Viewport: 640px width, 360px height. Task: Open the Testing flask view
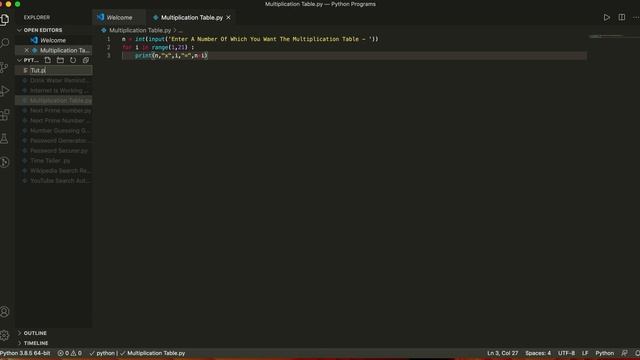[x=4, y=138]
